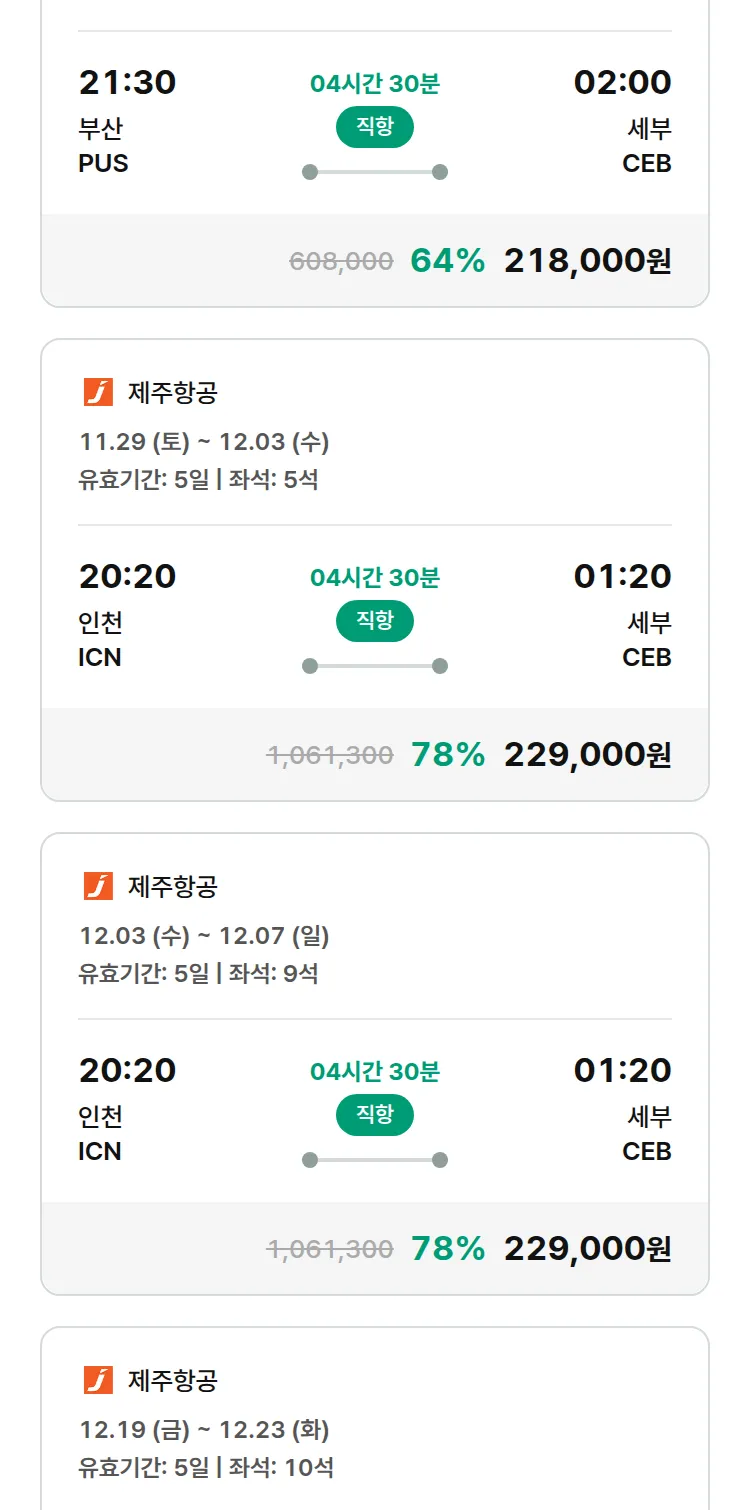750x1510 pixels.
Task: Tap 직항 badge on Busan flight
Action: [374, 127]
